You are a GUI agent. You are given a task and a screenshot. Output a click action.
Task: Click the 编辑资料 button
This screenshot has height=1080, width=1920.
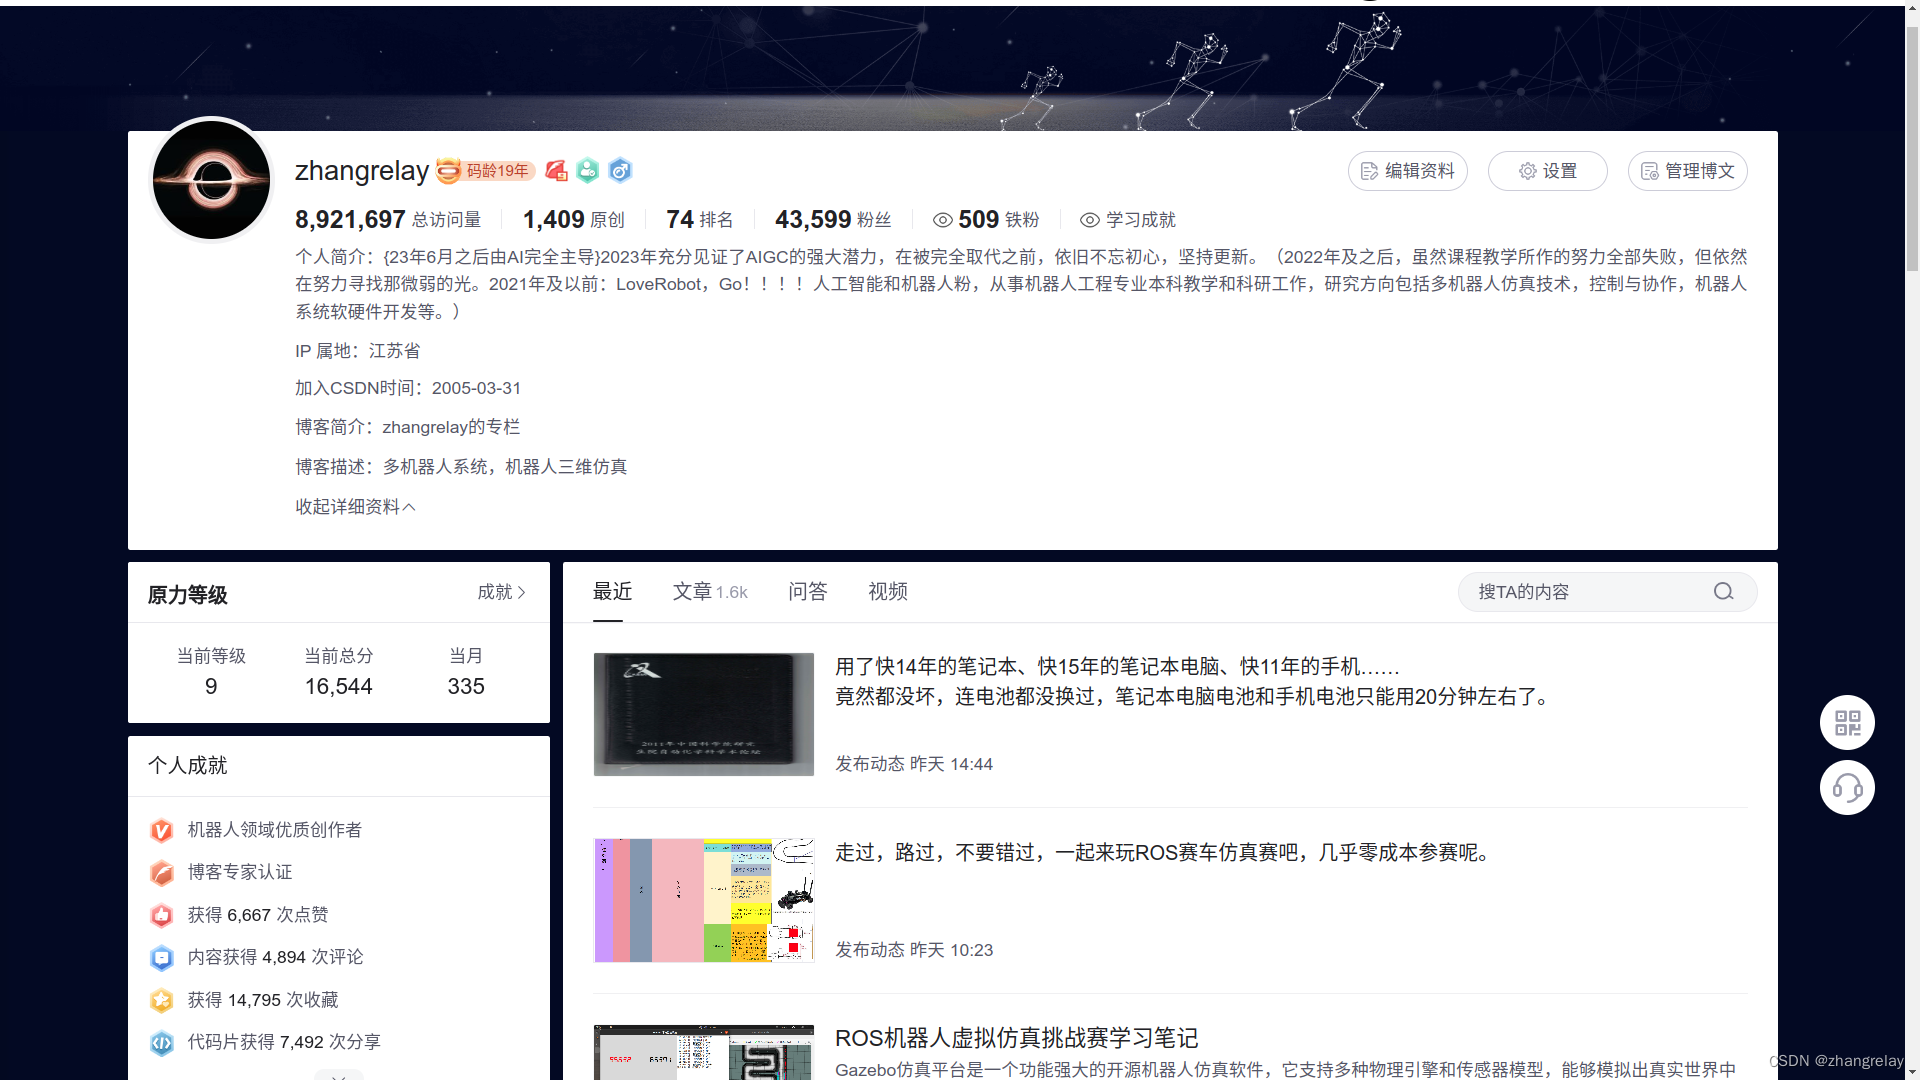tap(1407, 171)
